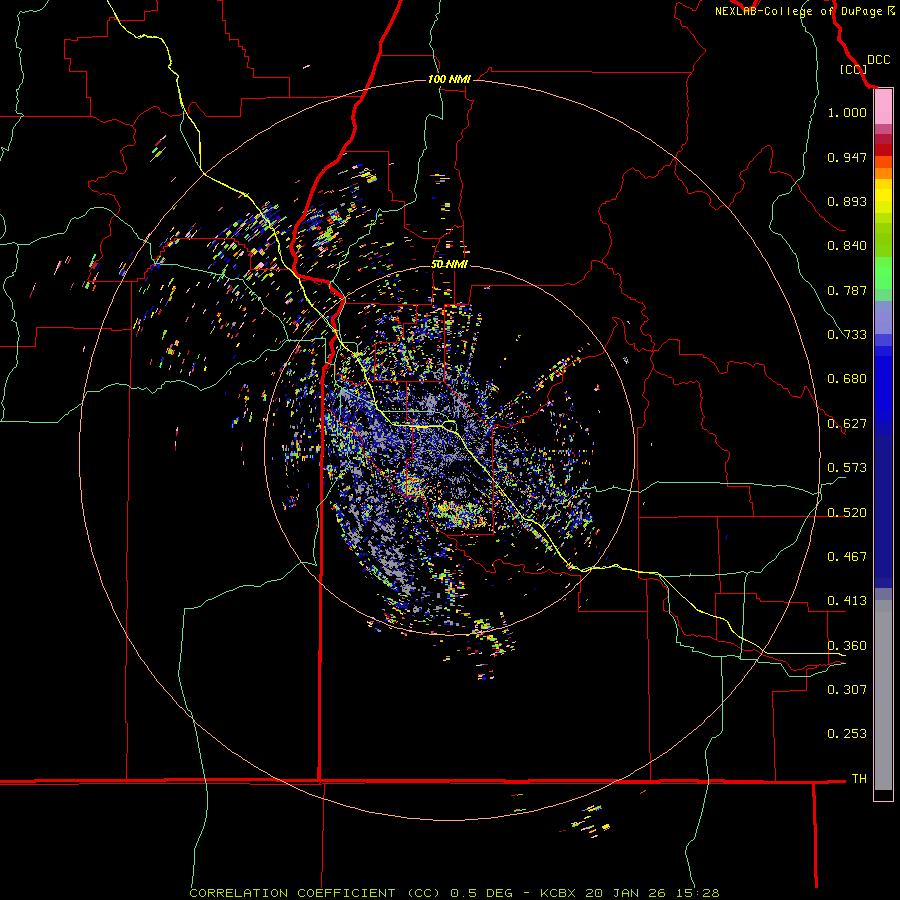Click the 1.000 value on the color scale
900x900 pixels.
point(847,112)
